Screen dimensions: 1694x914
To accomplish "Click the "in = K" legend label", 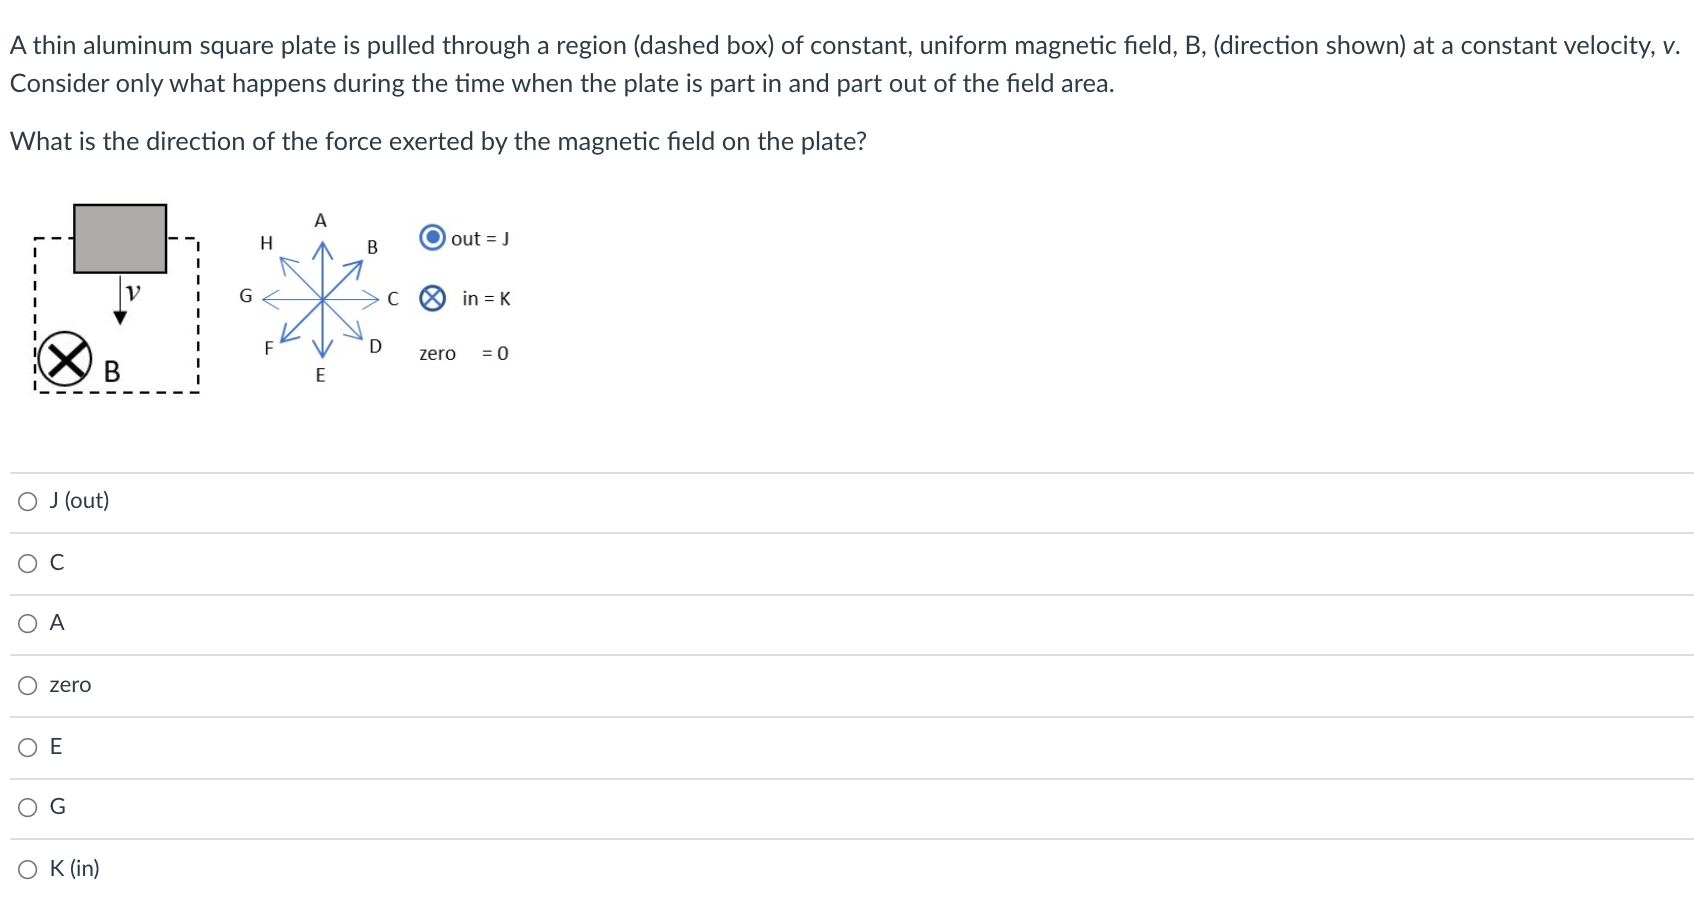I will point(486,299).
